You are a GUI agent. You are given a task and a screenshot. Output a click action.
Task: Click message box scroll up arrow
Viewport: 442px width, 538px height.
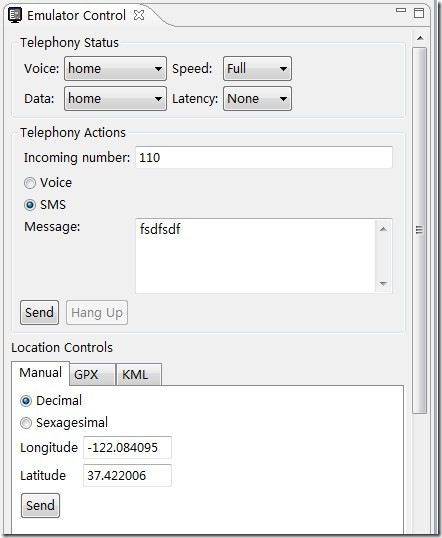[x=383, y=229]
